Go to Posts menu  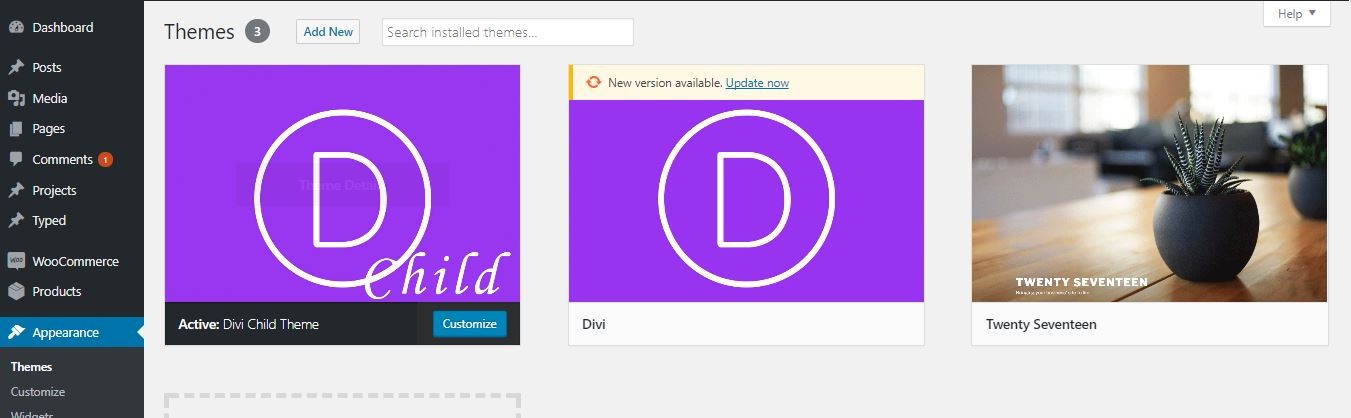[x=72, y=68]
